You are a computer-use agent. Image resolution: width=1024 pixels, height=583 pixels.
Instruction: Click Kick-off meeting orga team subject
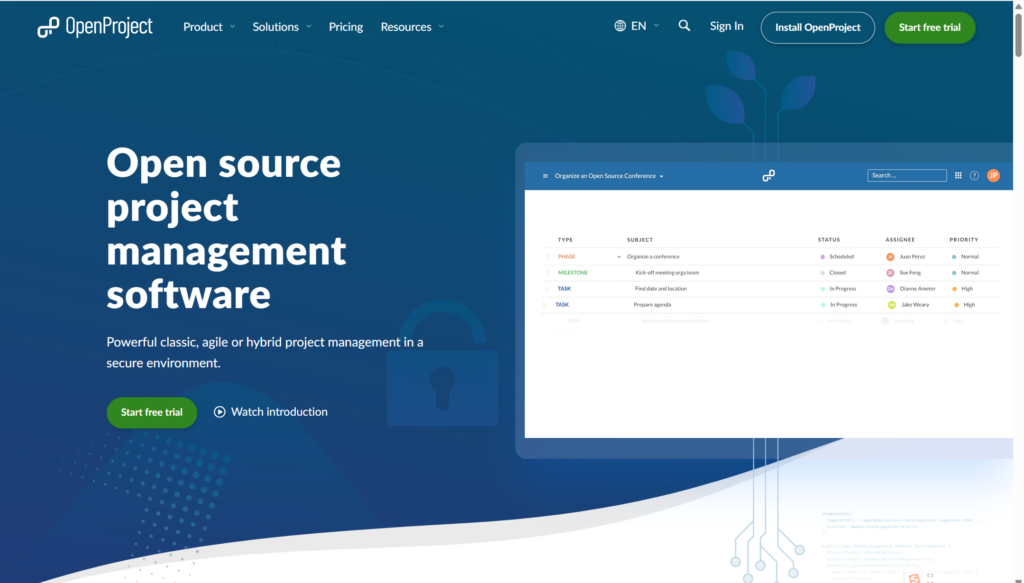tap(667, 273)
